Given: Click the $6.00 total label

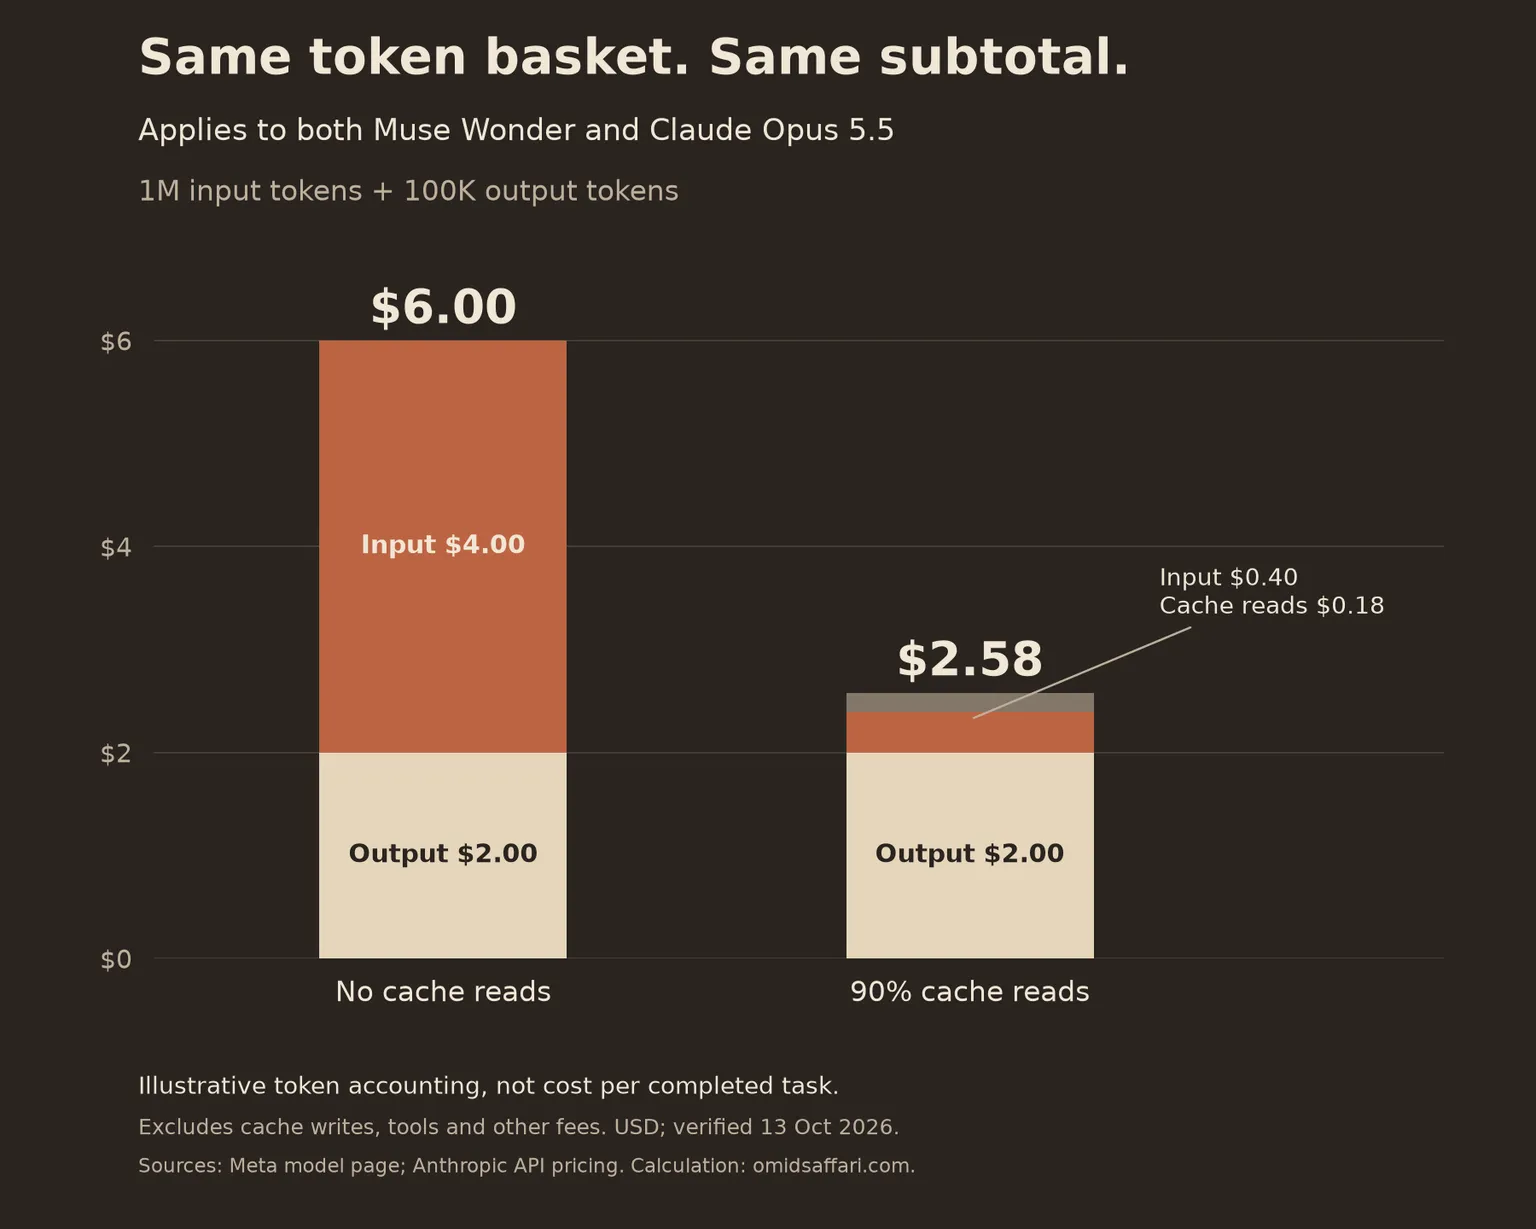Looking at the screenshot, I should pyautogui.click(x=443, y=307).
